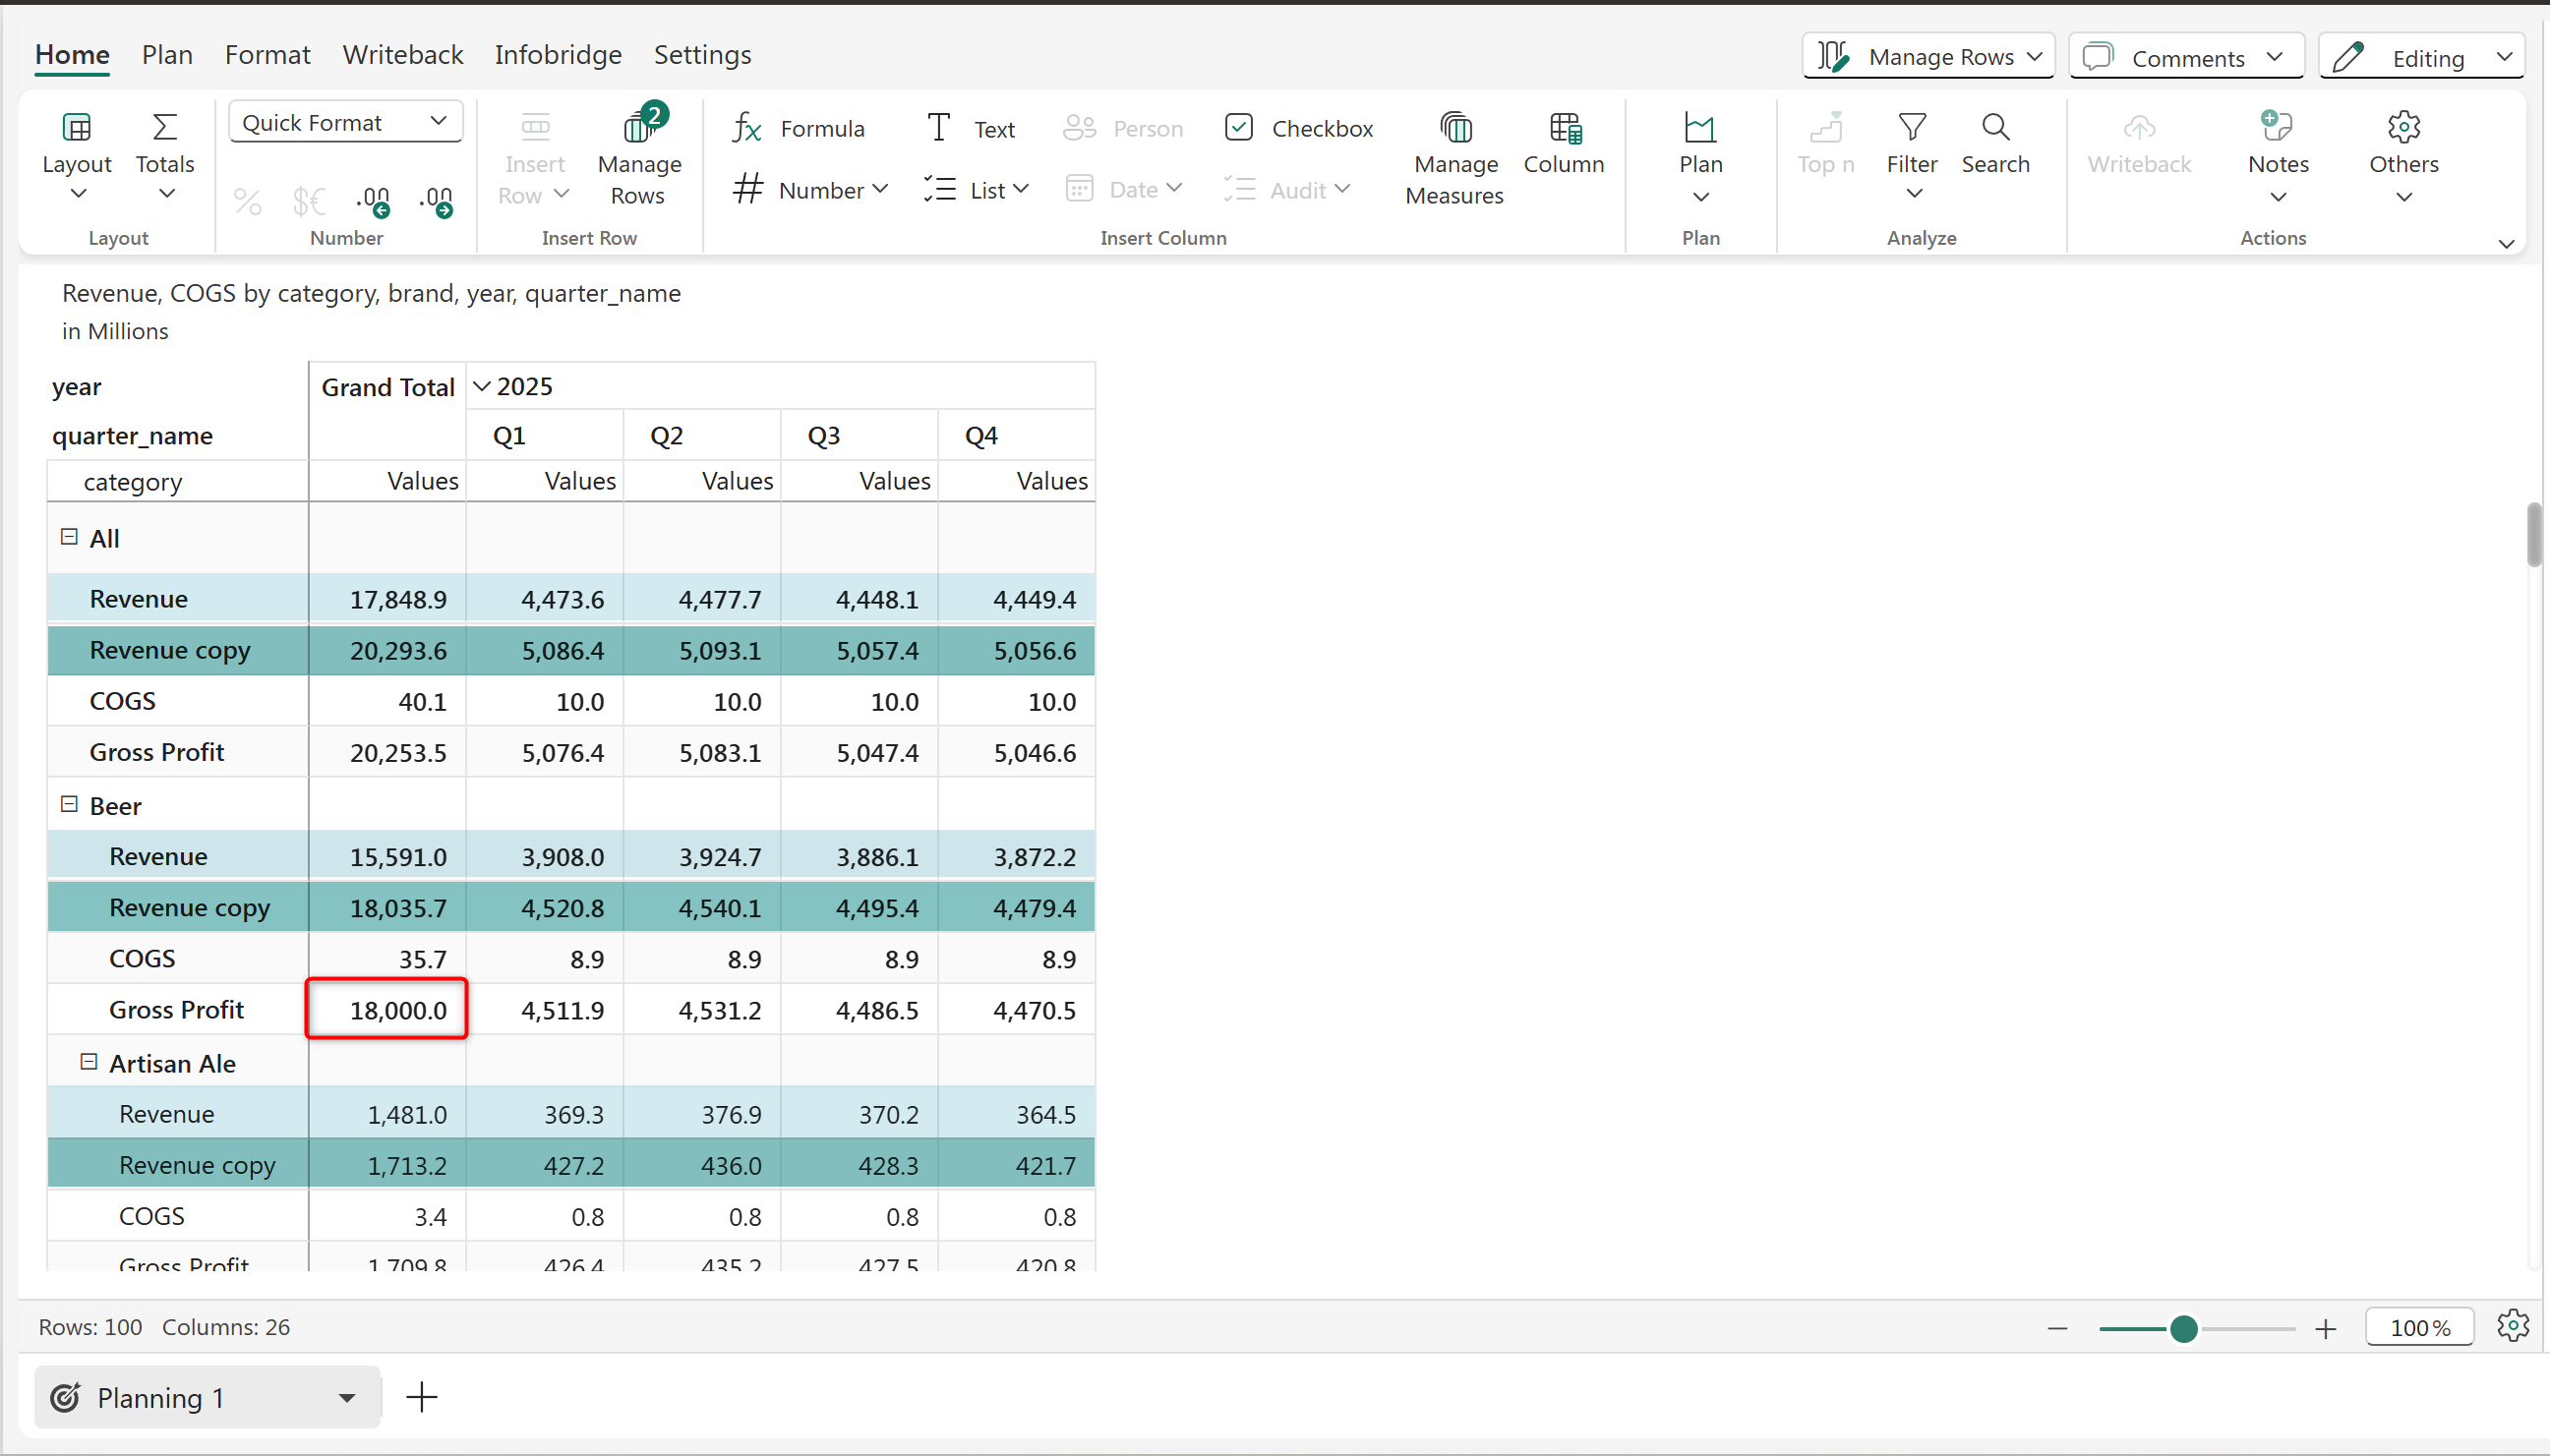
Task: Collapse the 2025 year column group
Action: click(x=482, y=386)
